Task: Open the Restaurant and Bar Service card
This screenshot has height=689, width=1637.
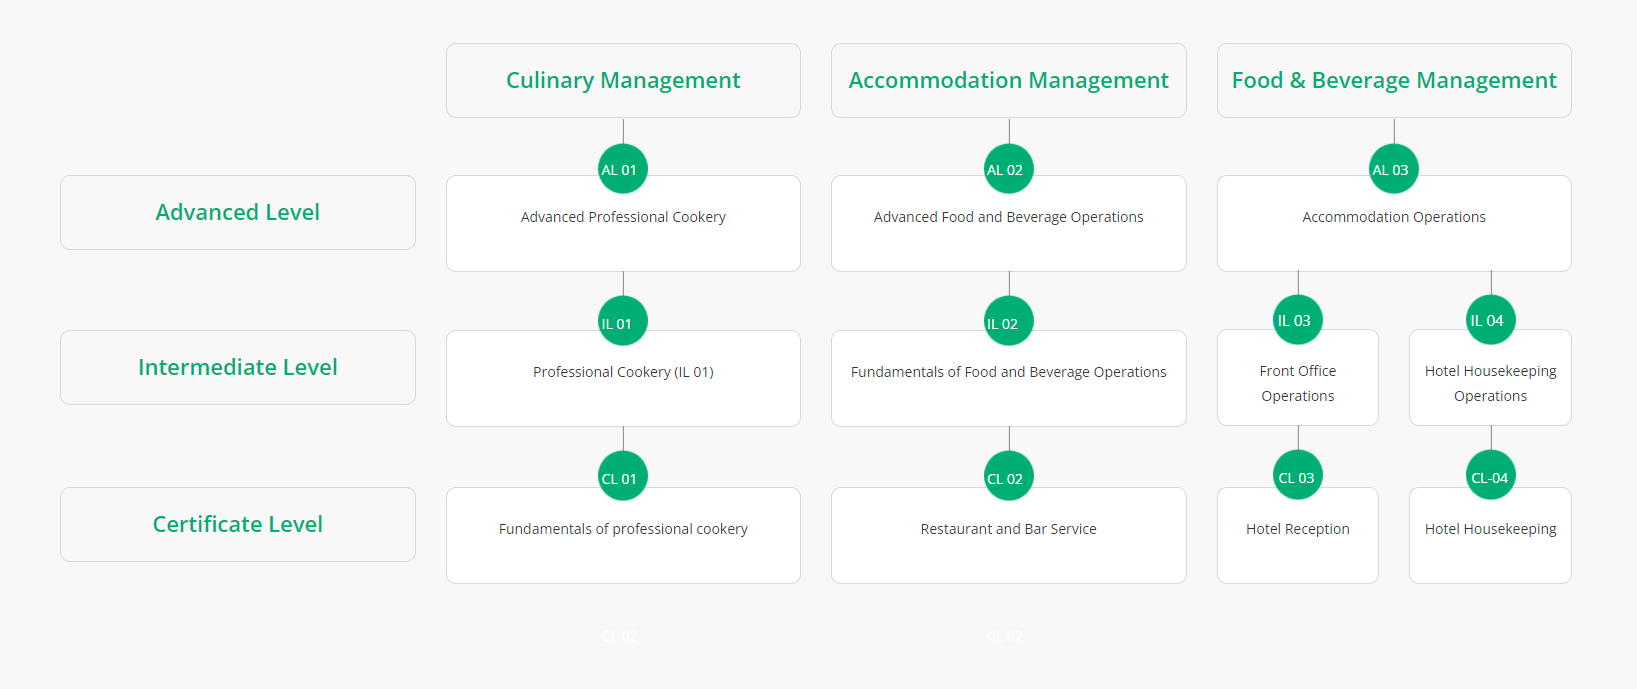Action: 1008,540
